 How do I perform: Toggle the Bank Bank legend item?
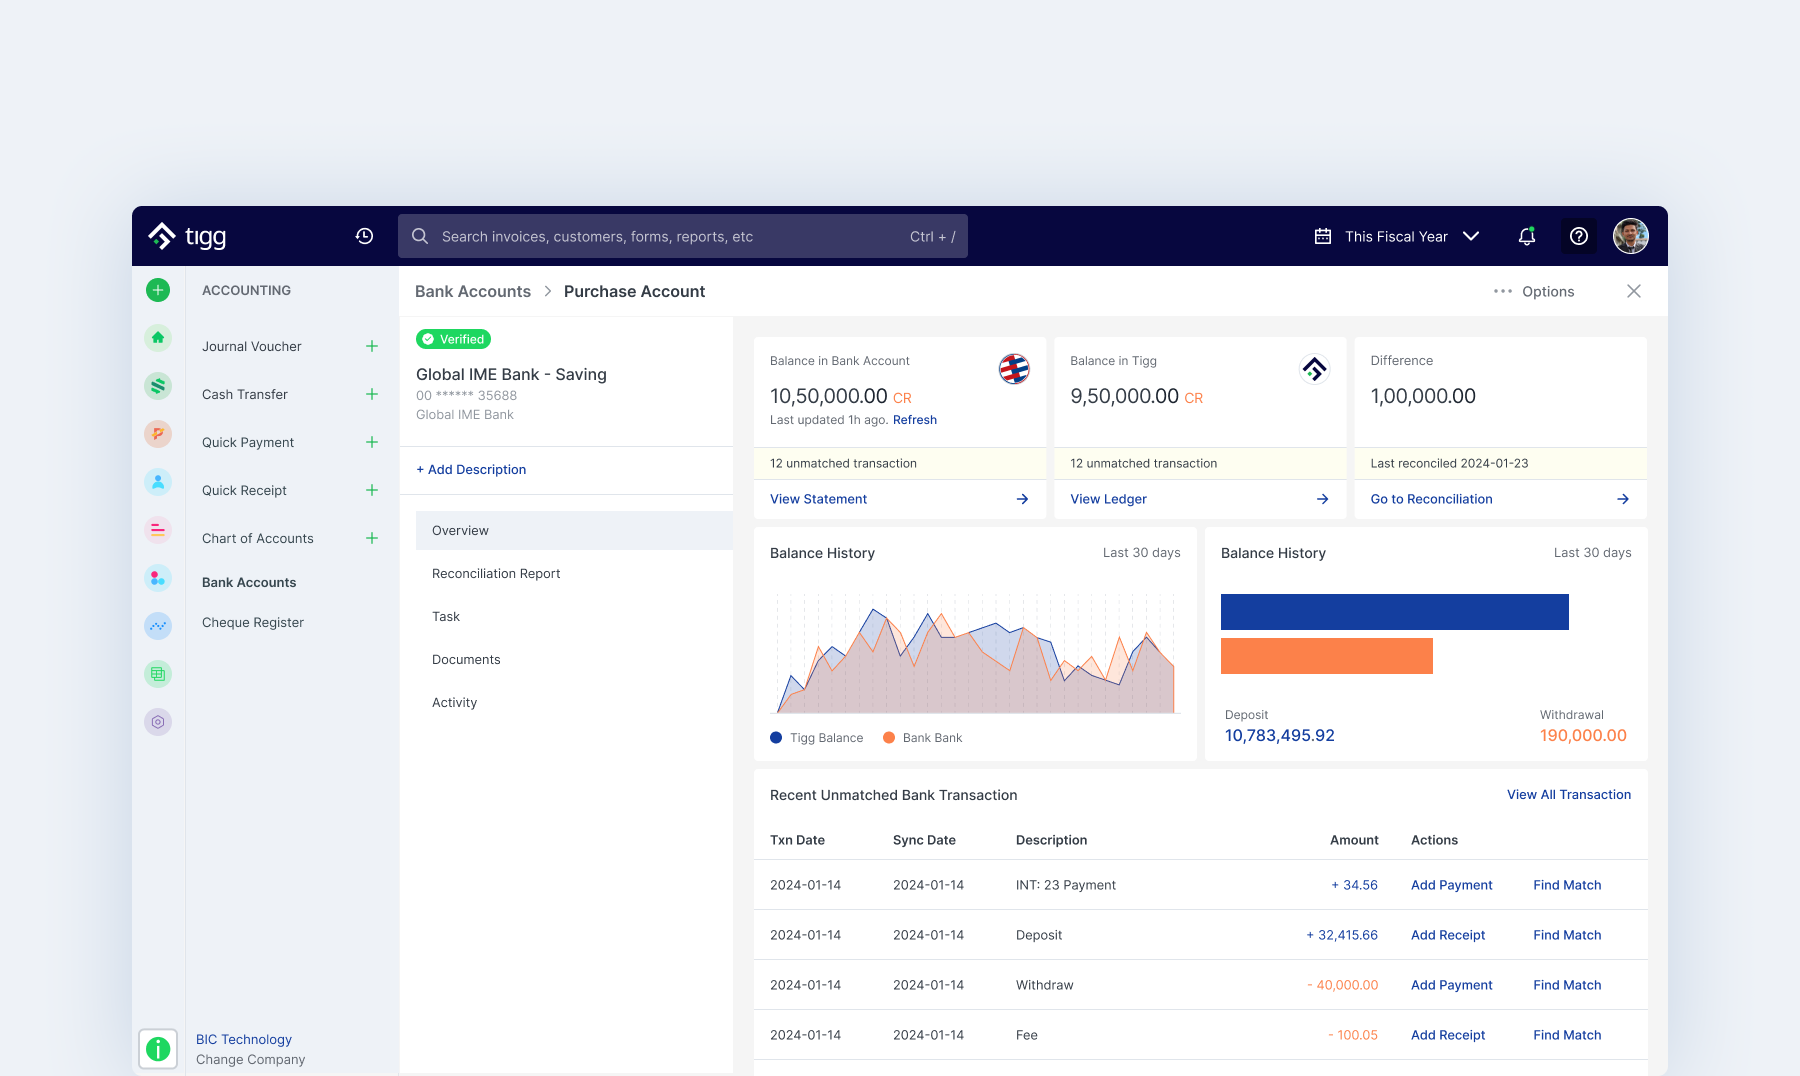pyautogui.click(x=922, y=738)
